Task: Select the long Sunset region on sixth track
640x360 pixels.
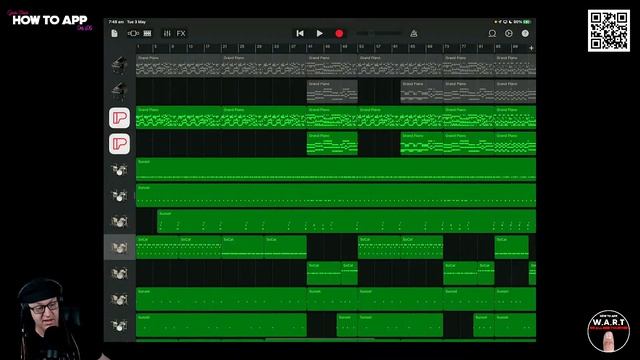Action: click(x=336, y=195)
